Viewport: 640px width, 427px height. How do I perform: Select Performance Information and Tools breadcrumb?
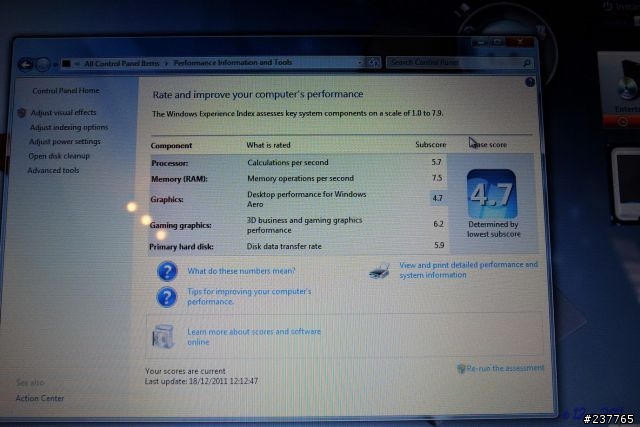(x=233, y=62)
